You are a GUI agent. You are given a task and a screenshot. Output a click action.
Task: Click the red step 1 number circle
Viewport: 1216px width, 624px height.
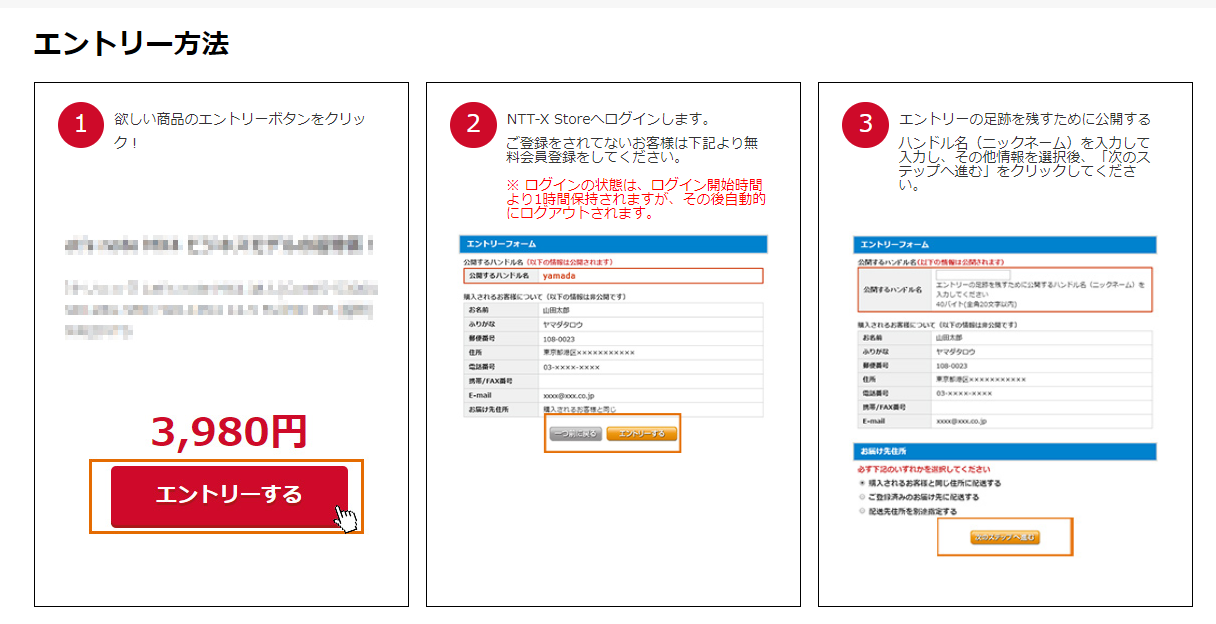click(x=82, y=125)
